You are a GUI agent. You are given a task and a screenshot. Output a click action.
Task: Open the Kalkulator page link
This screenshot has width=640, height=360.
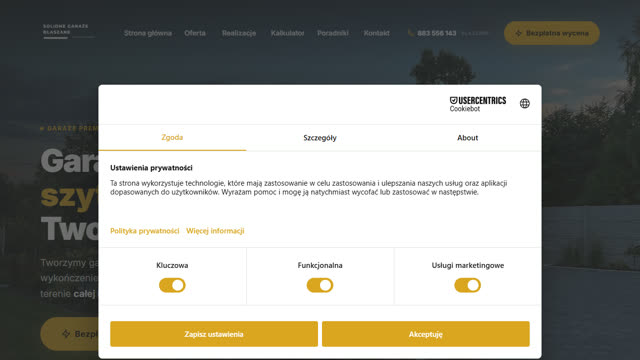(287, 33)
